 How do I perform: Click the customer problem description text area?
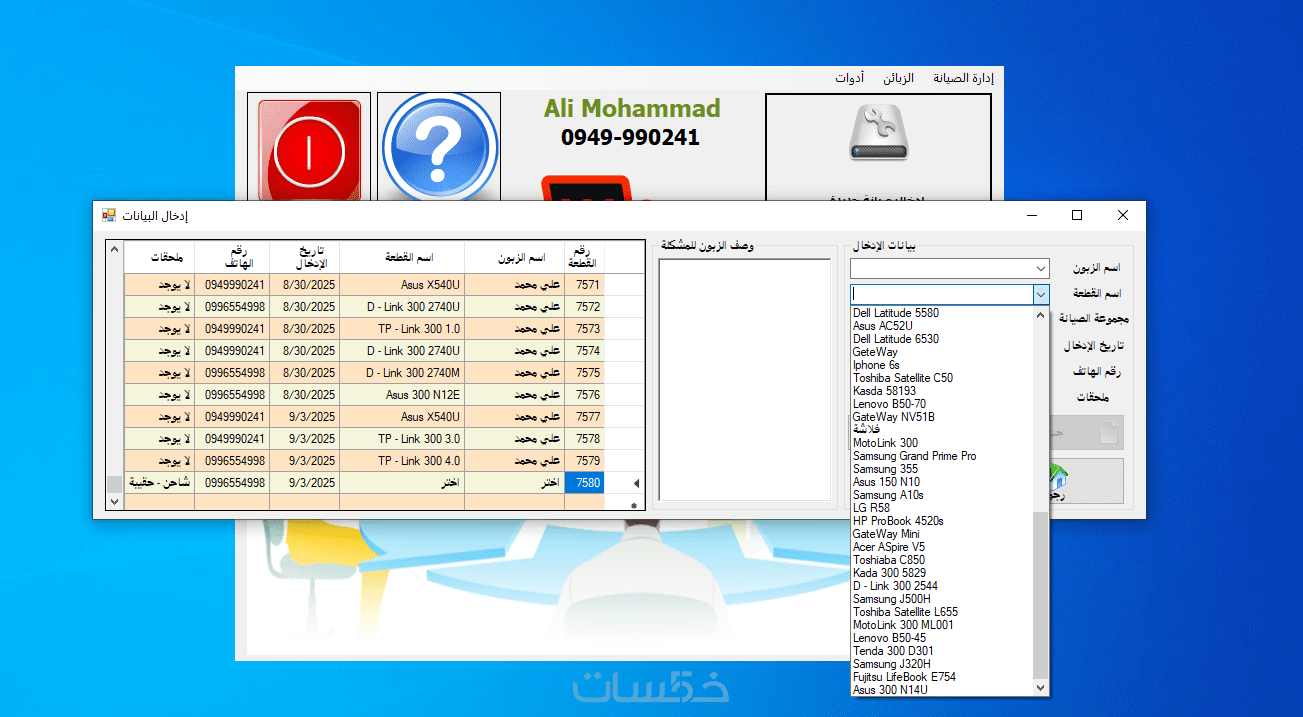(745, 379)
